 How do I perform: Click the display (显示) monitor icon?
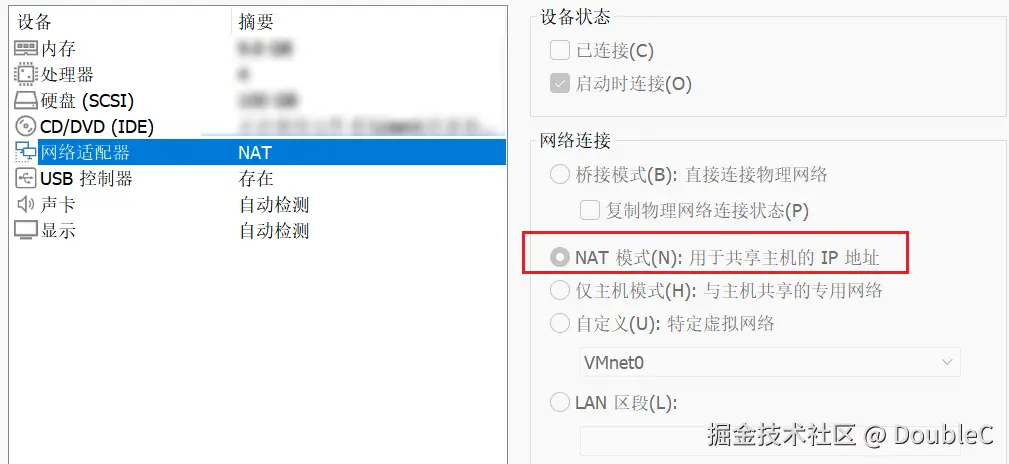point(26,230)
